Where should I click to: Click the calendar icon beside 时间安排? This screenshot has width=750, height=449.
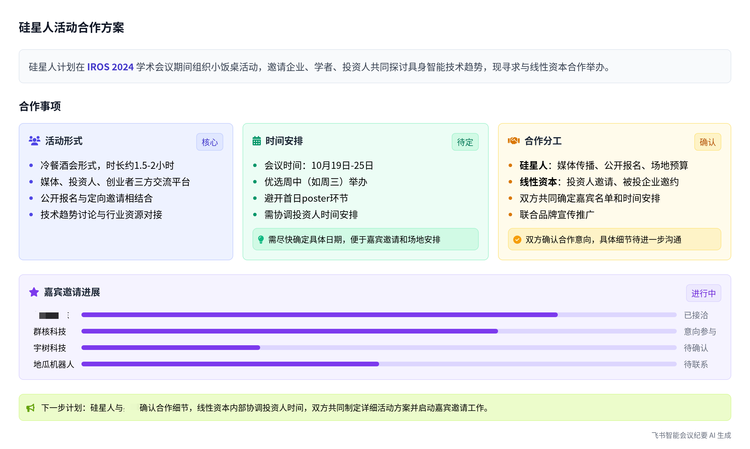pos(257,142)
